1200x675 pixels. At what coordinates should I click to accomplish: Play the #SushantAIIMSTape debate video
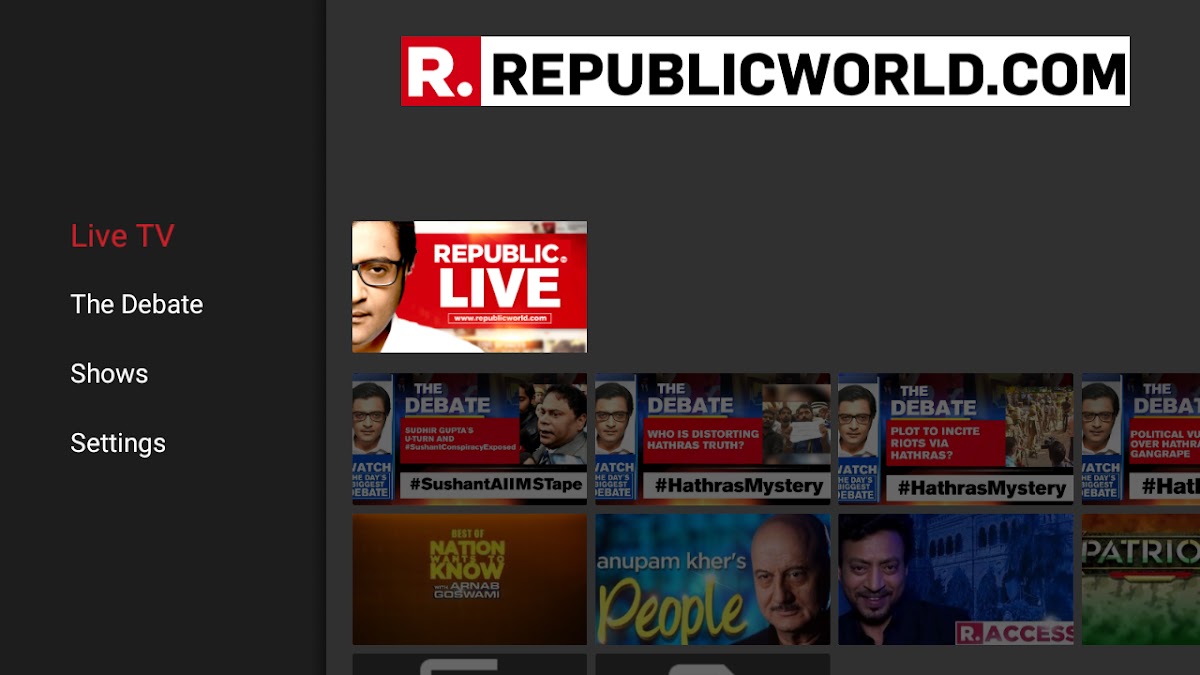point(469,437)
